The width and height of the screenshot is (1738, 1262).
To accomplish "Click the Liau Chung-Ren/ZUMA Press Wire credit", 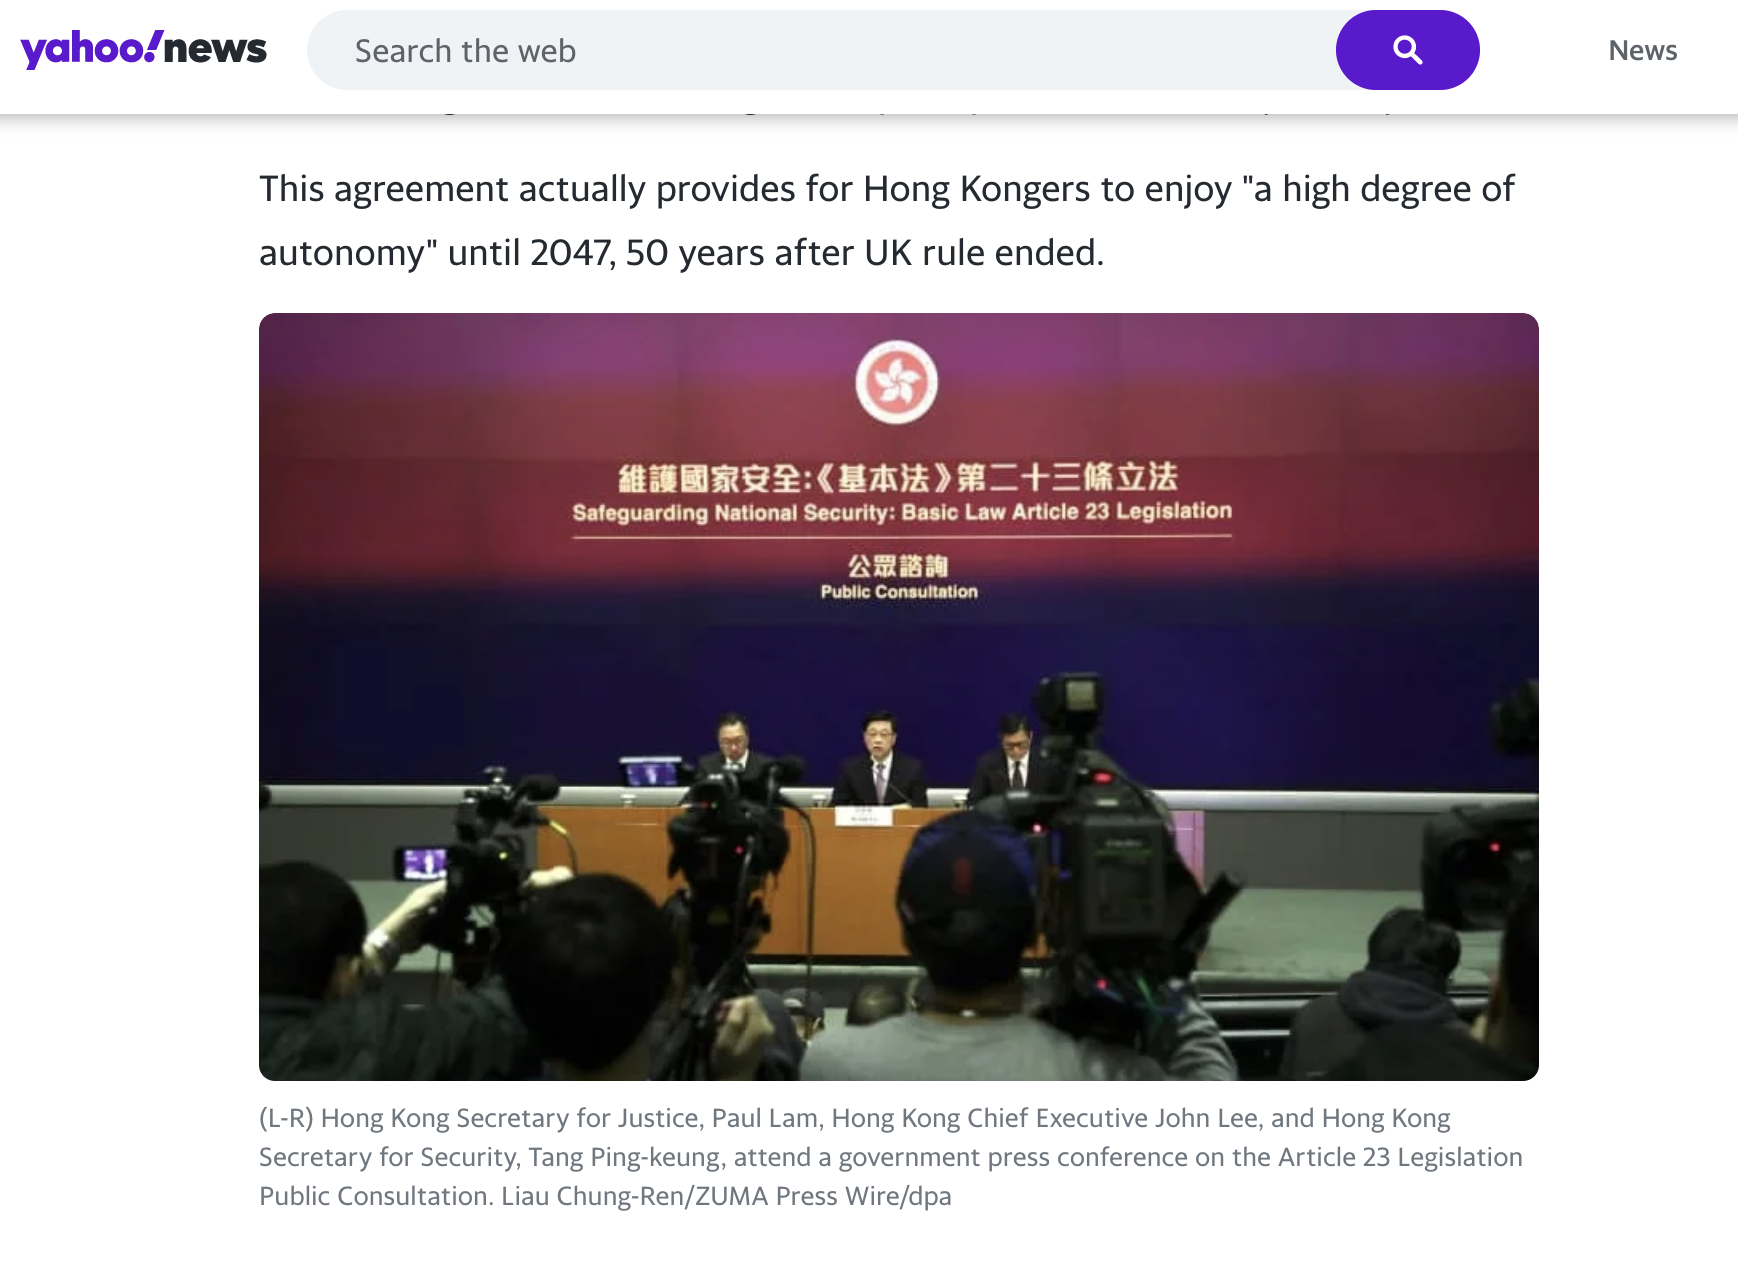I will coord(726,1196).
